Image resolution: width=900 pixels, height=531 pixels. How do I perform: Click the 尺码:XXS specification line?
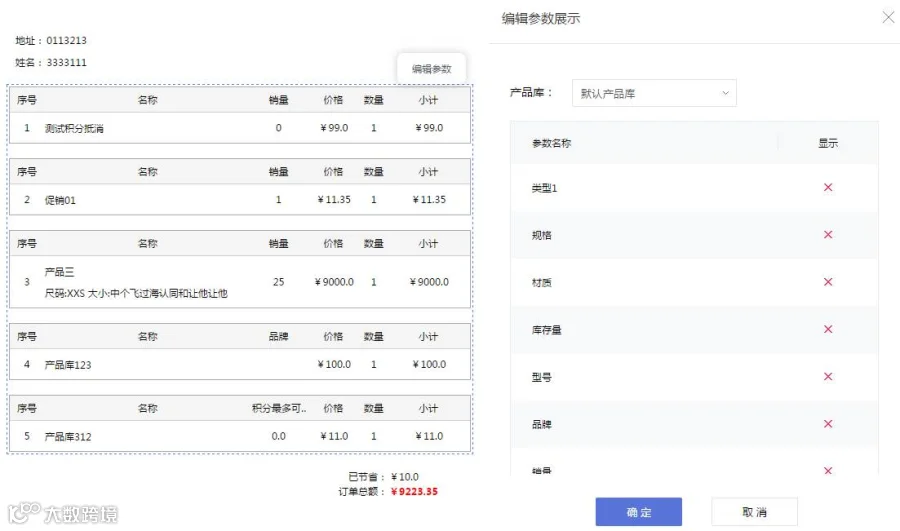coord(136,293)
